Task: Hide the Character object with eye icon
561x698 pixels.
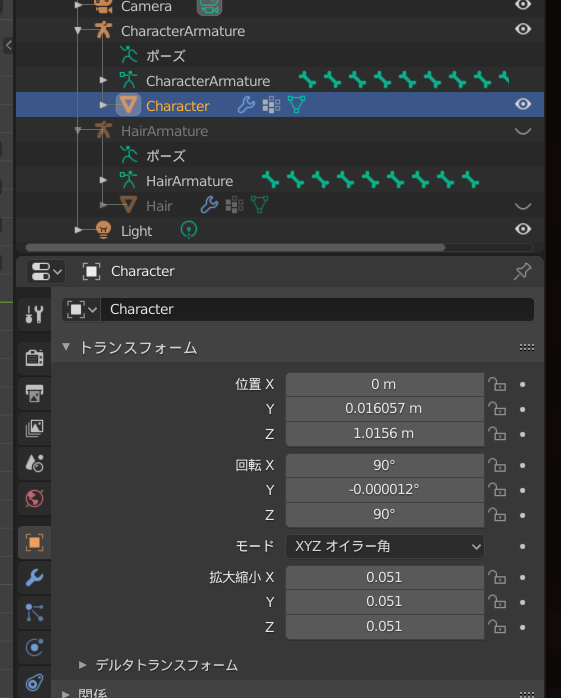Action: pyautogui.click(x=523, y=104)
